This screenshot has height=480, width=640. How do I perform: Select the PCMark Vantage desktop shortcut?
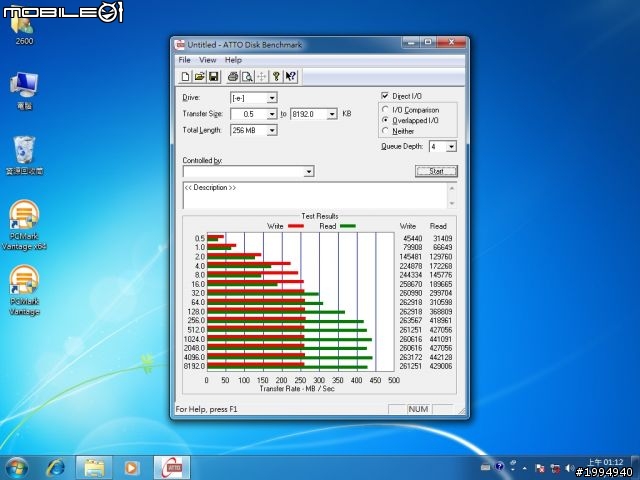pos(24,291)
